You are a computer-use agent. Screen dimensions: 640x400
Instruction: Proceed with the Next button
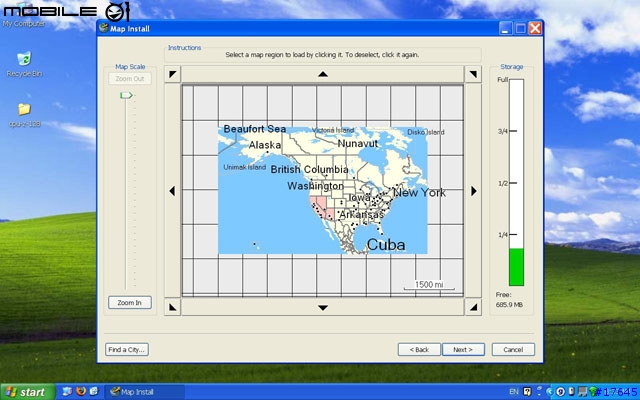tap(463, 349)
